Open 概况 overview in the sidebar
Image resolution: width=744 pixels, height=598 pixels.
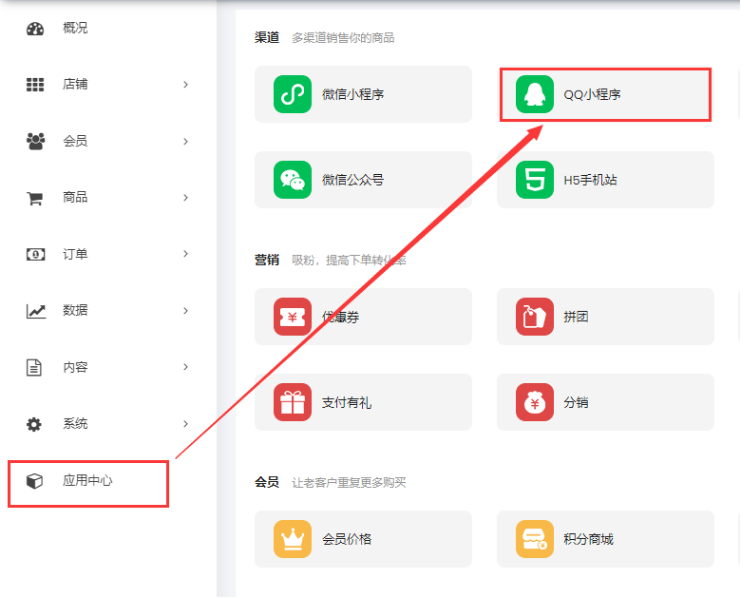coord(74,28)
